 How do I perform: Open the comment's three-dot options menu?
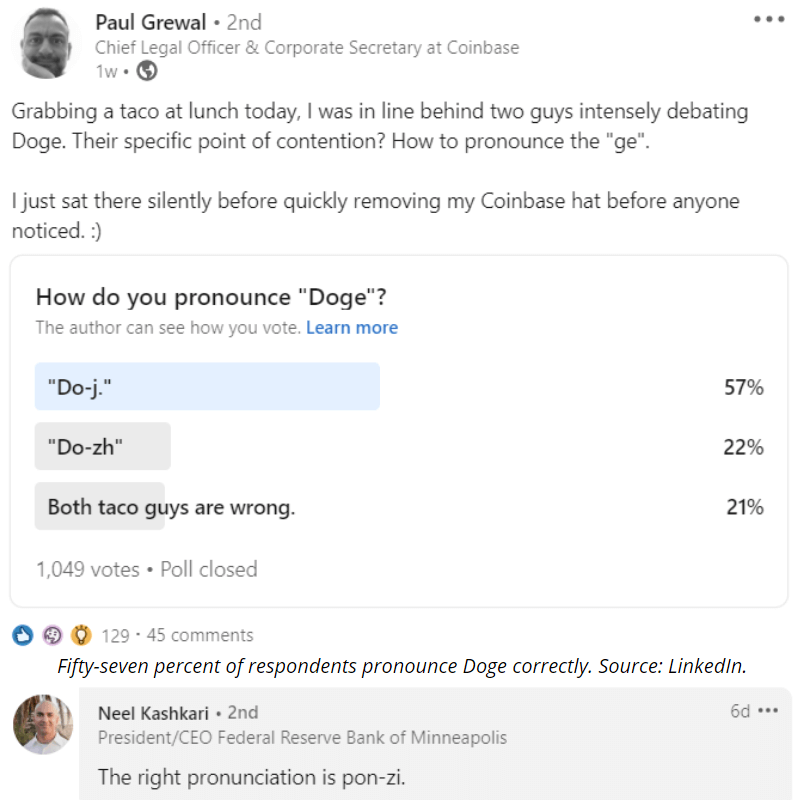(768, 711)
